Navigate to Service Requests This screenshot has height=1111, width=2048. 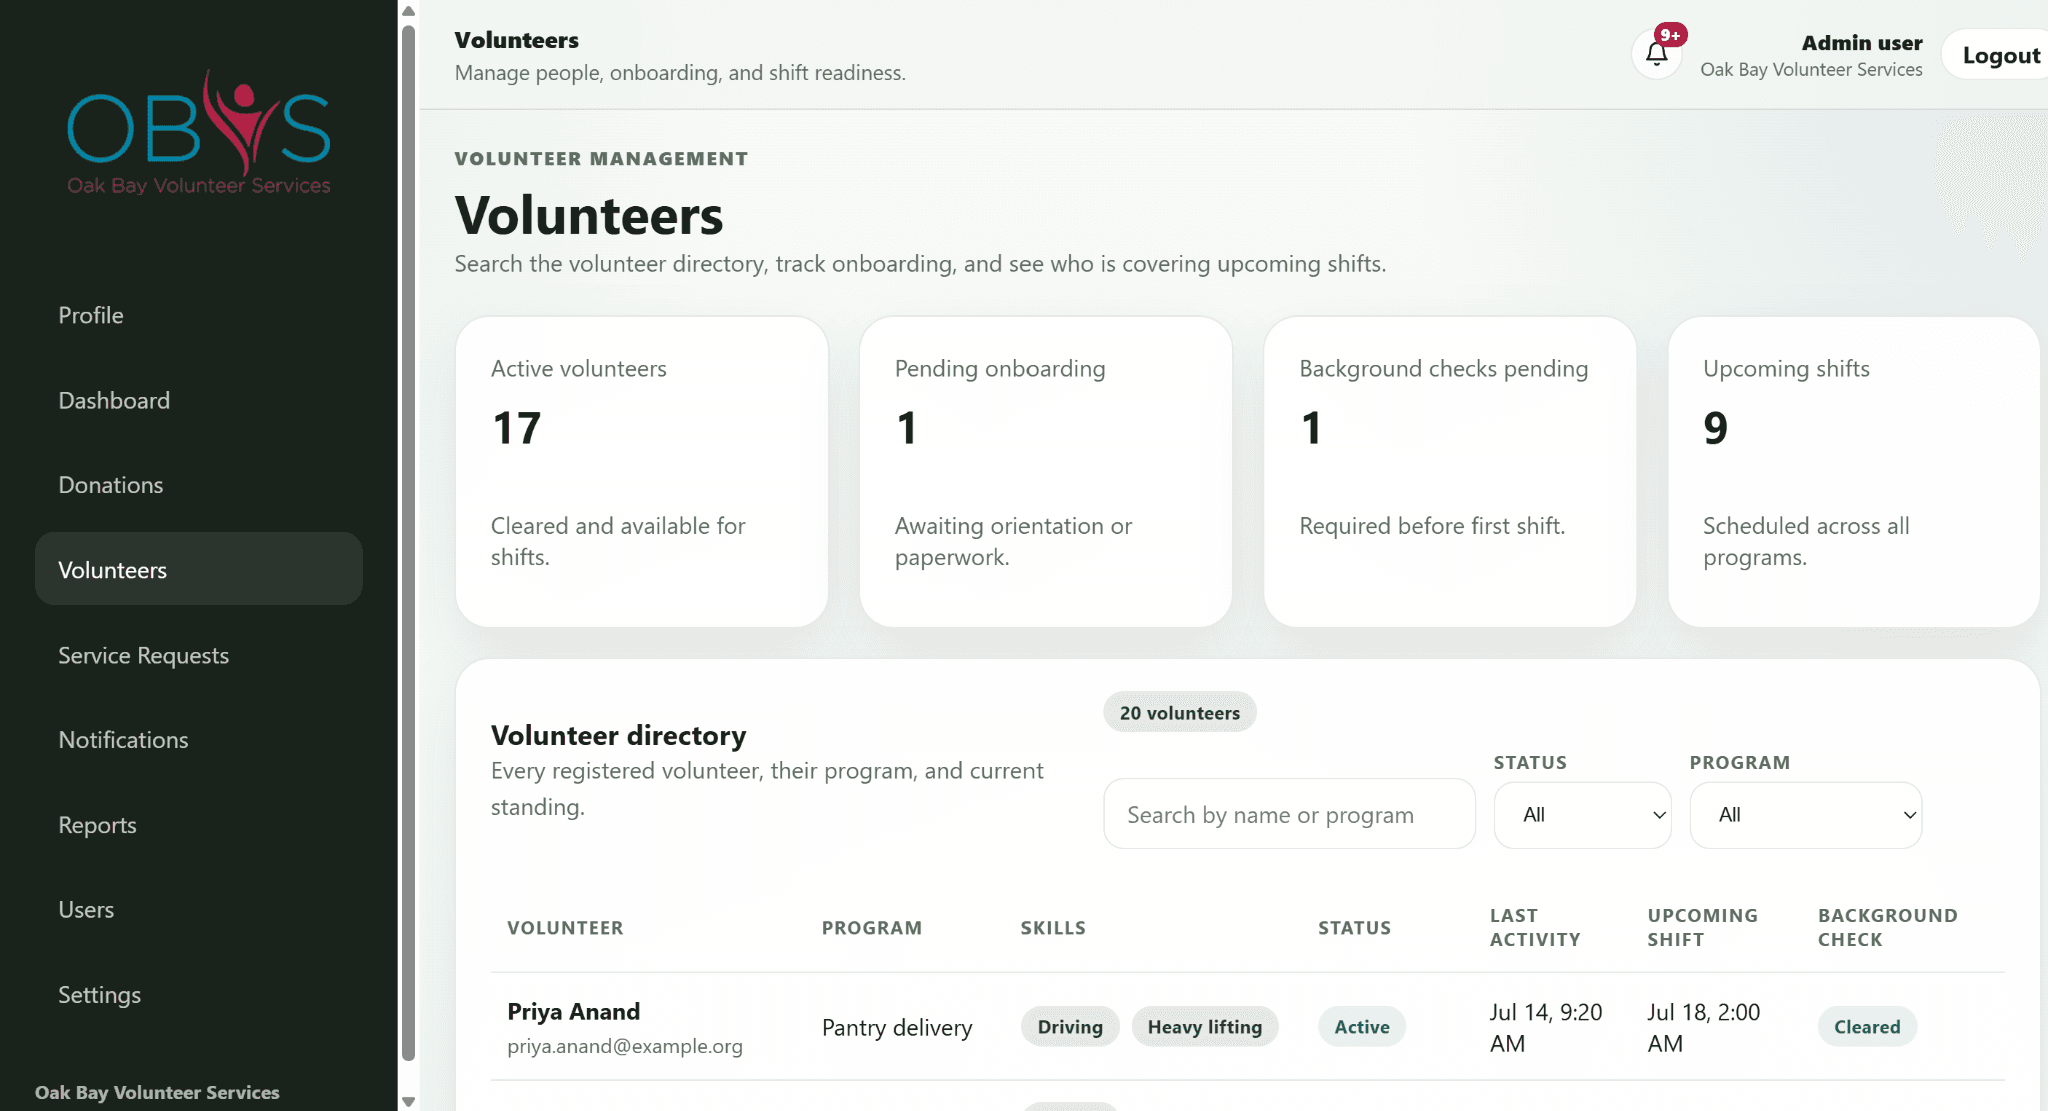198,655
